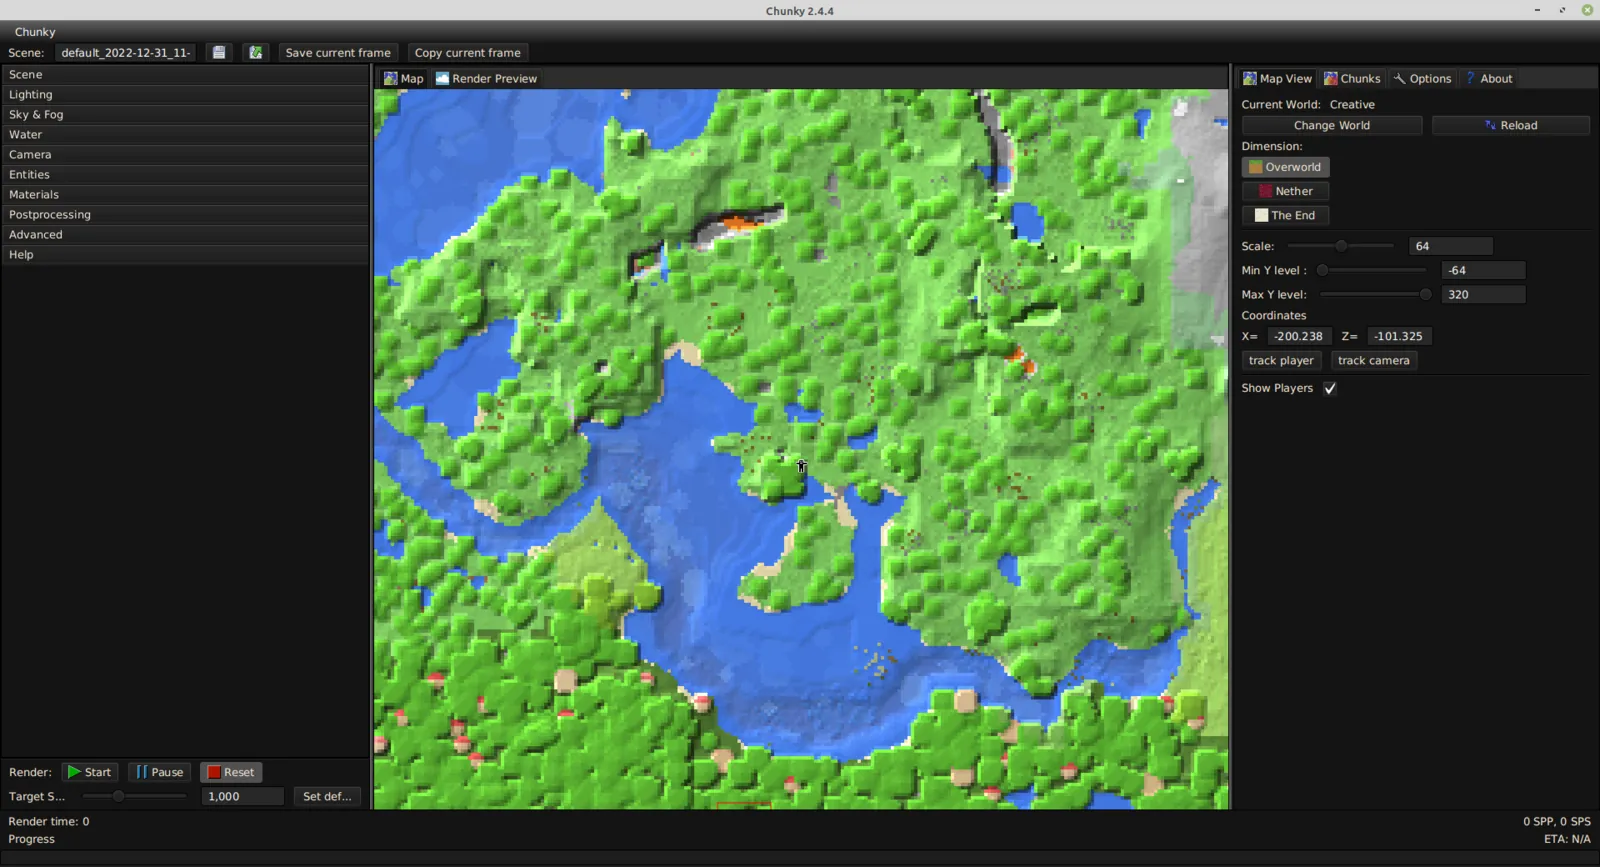
Task: Expand the Sky & Fog section
Action: pyautogui.click(x=185, y=115)
